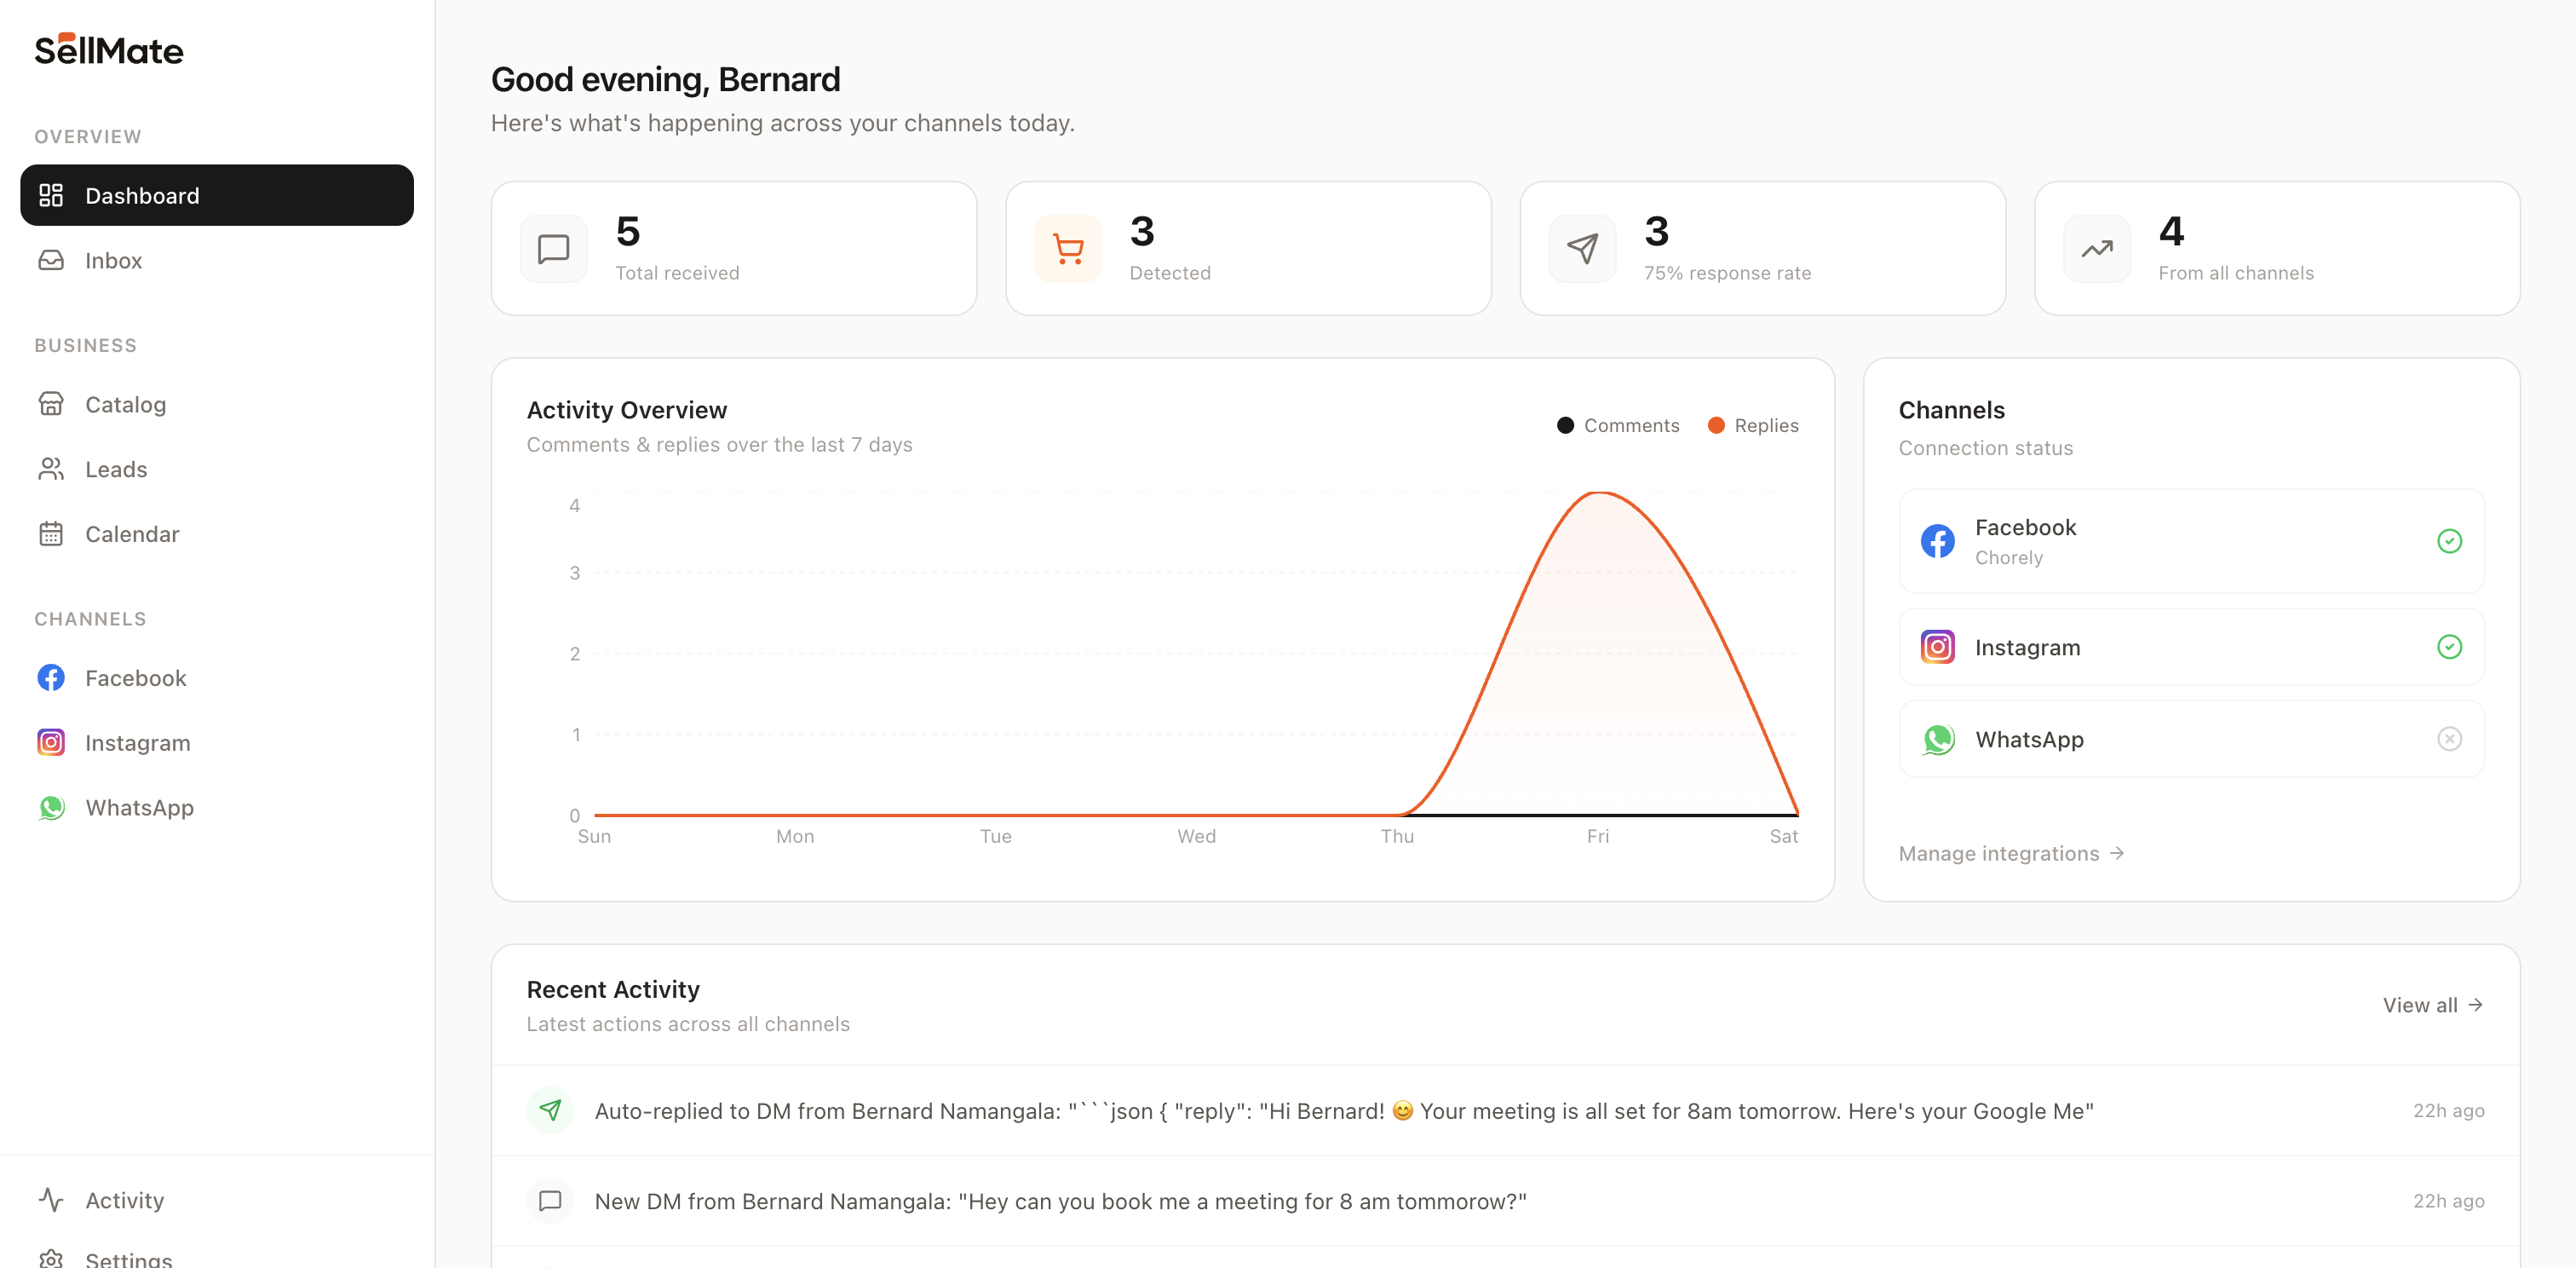Click the green check on Facebook connection

click(x=2449, y=541)
